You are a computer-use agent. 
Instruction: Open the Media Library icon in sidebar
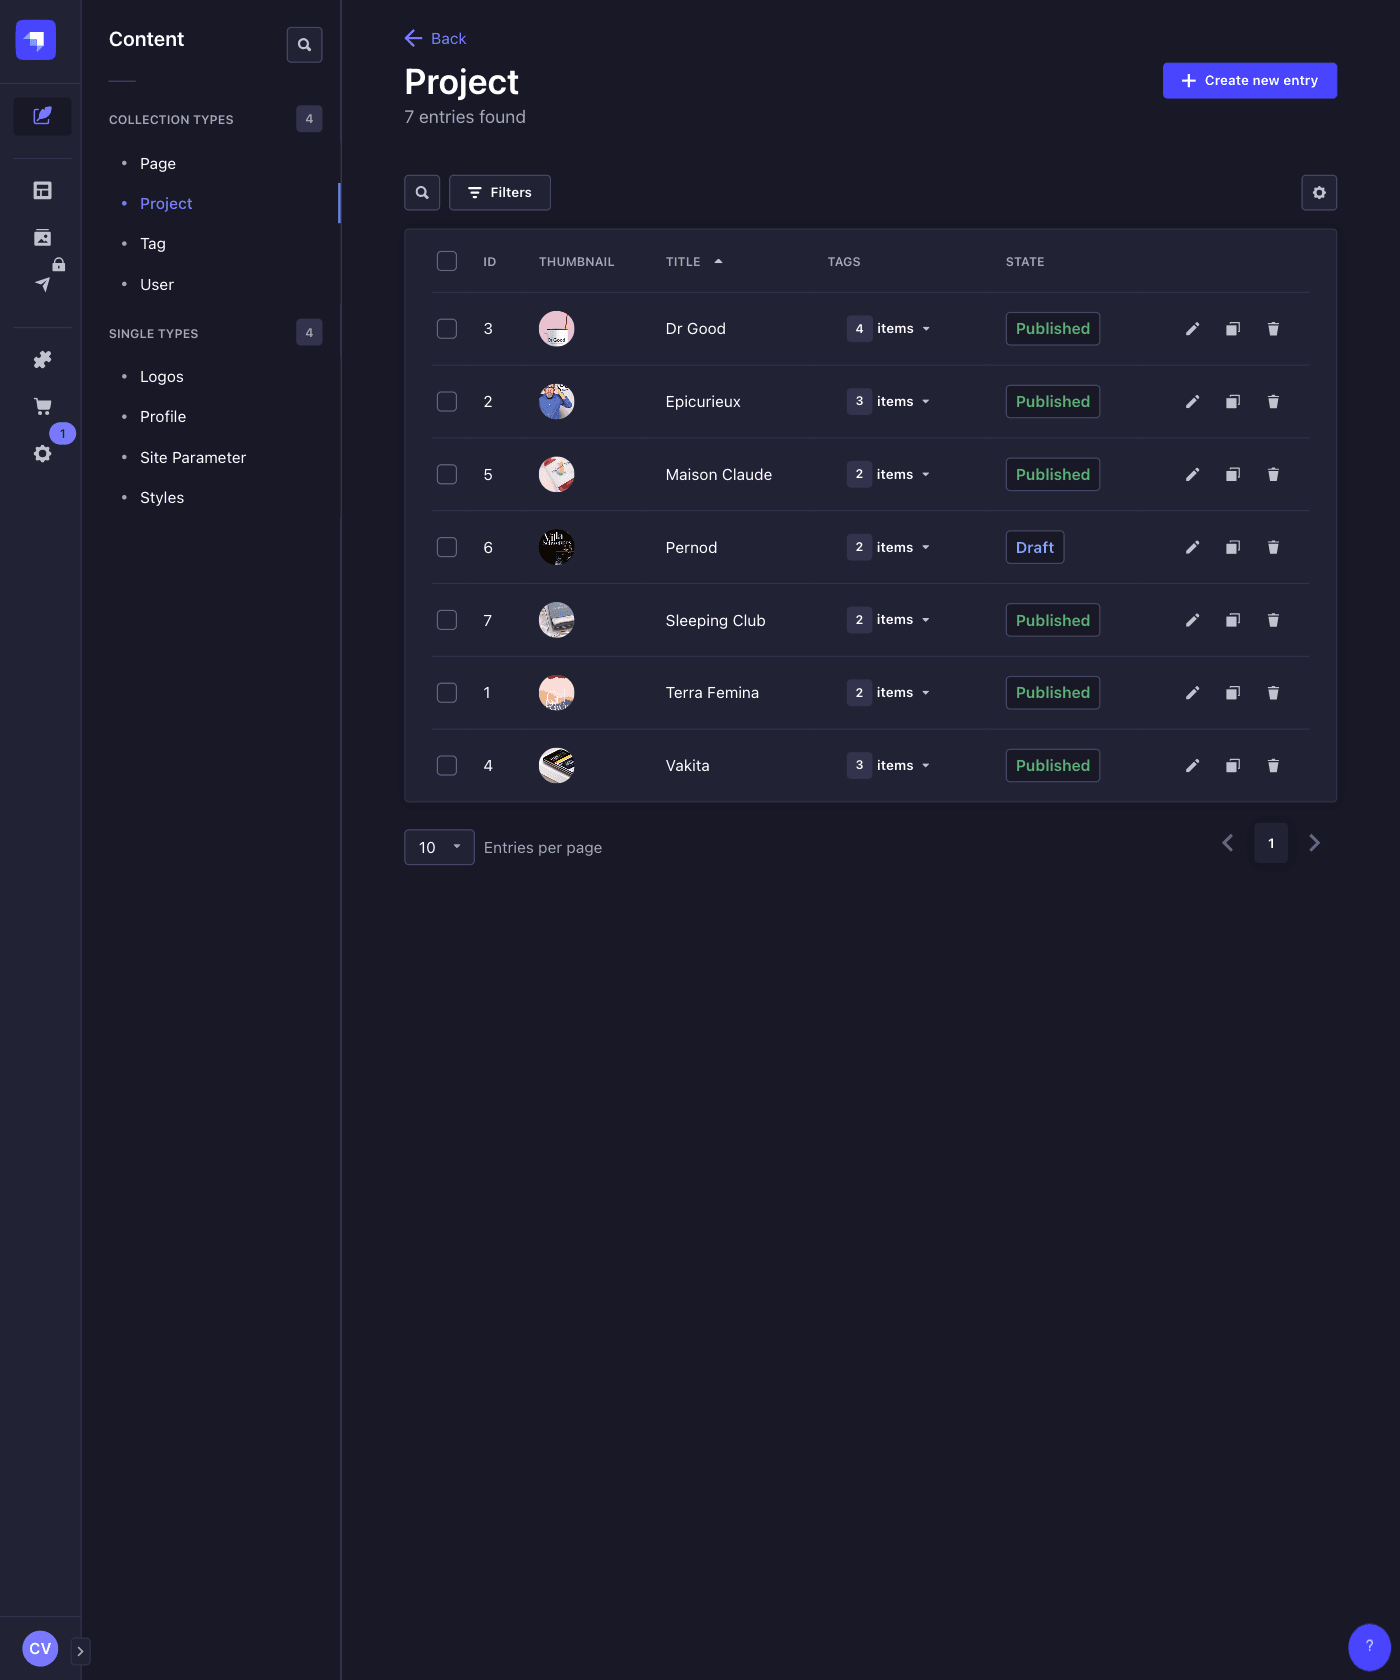(x=42, y=238)
